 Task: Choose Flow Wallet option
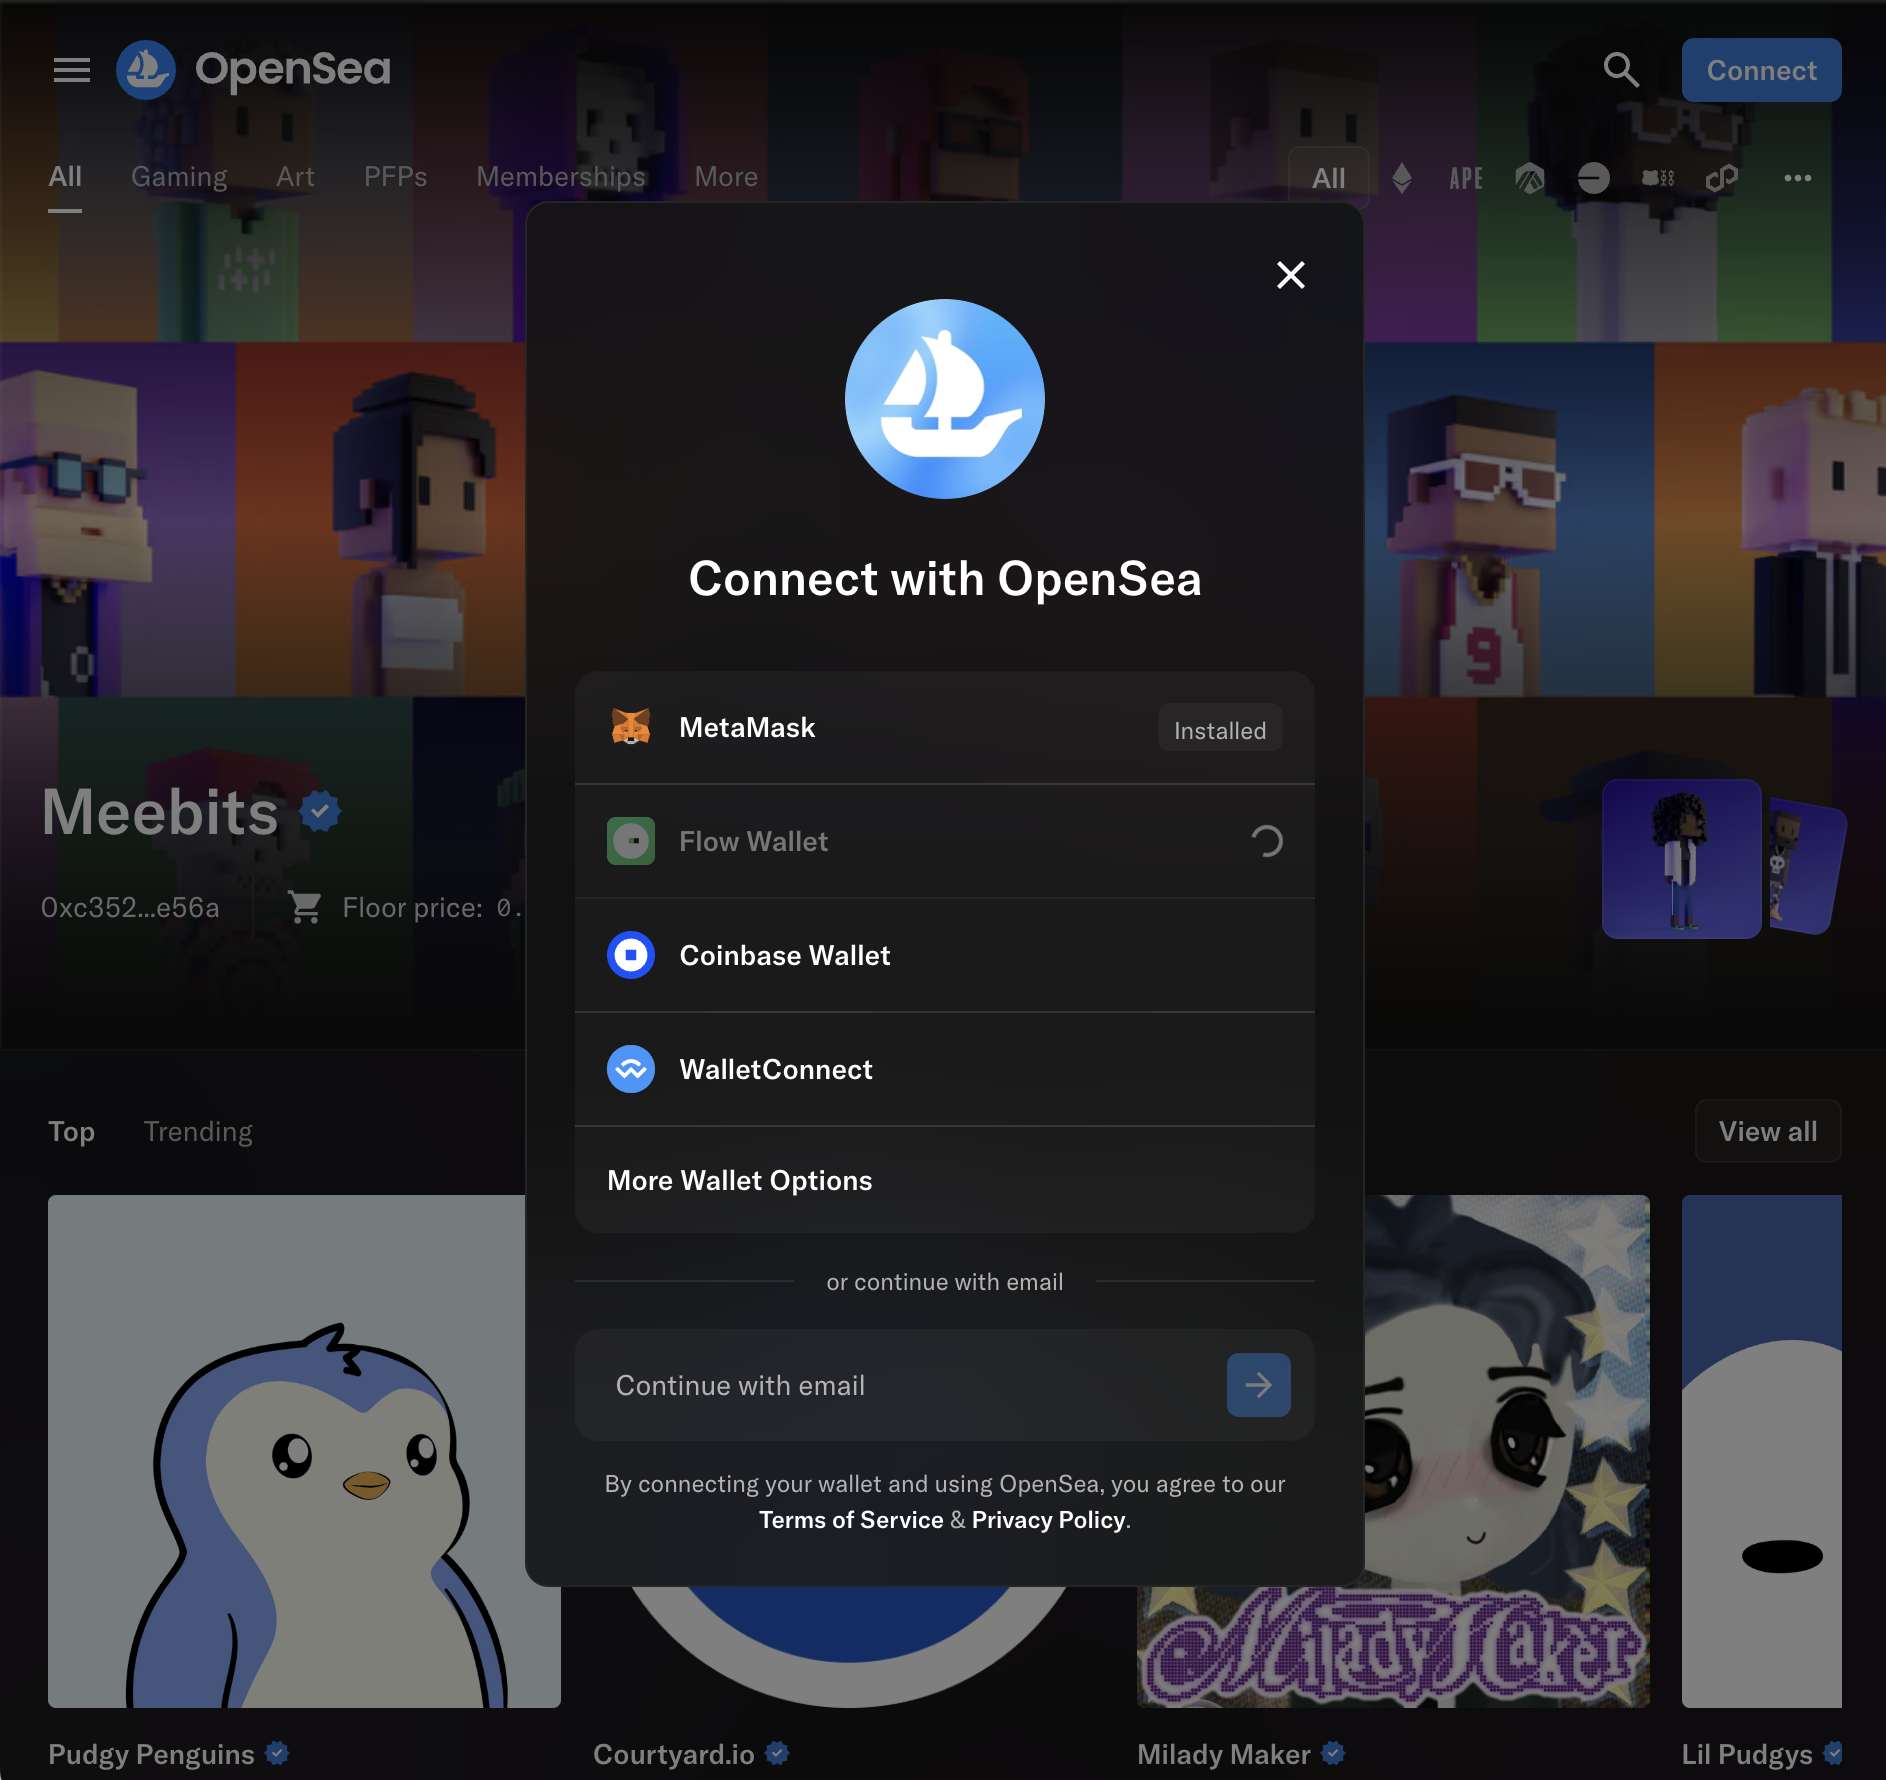tap(945, 841)
